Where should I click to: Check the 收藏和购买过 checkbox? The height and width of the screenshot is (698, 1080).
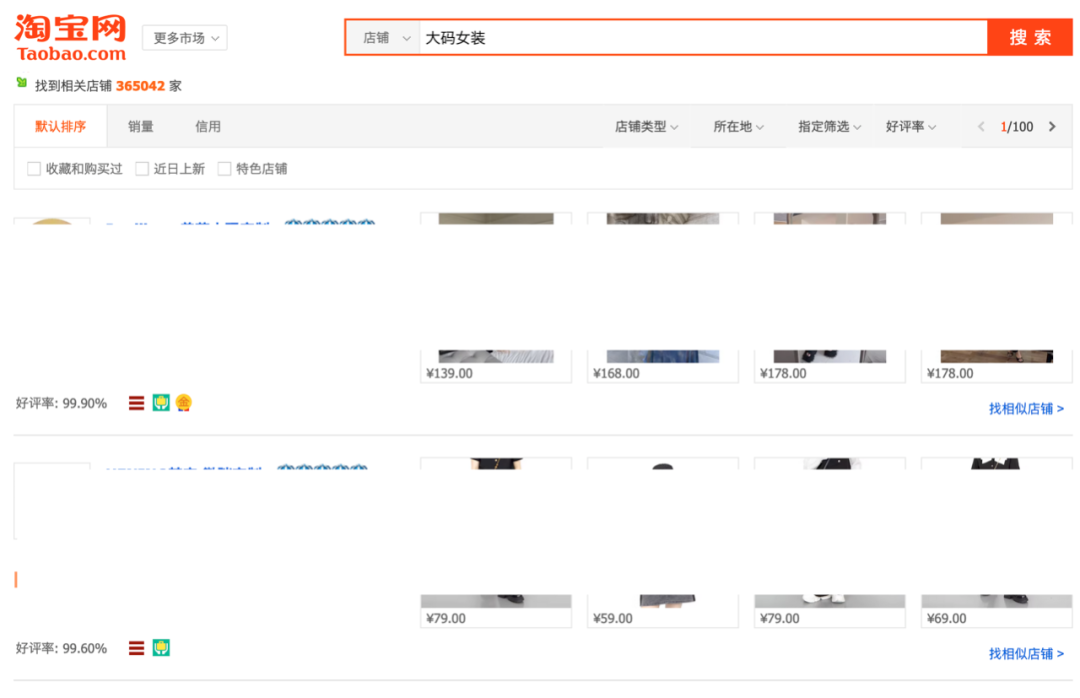tap(34, 169)
